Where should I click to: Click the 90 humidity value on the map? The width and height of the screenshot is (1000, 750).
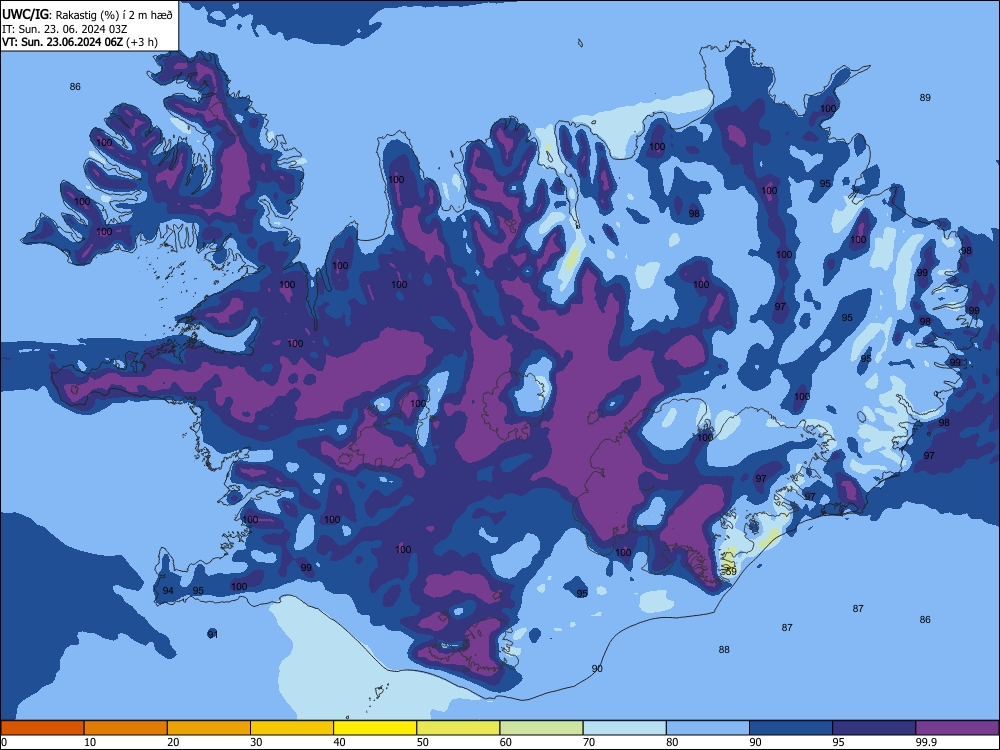(597, 668)
